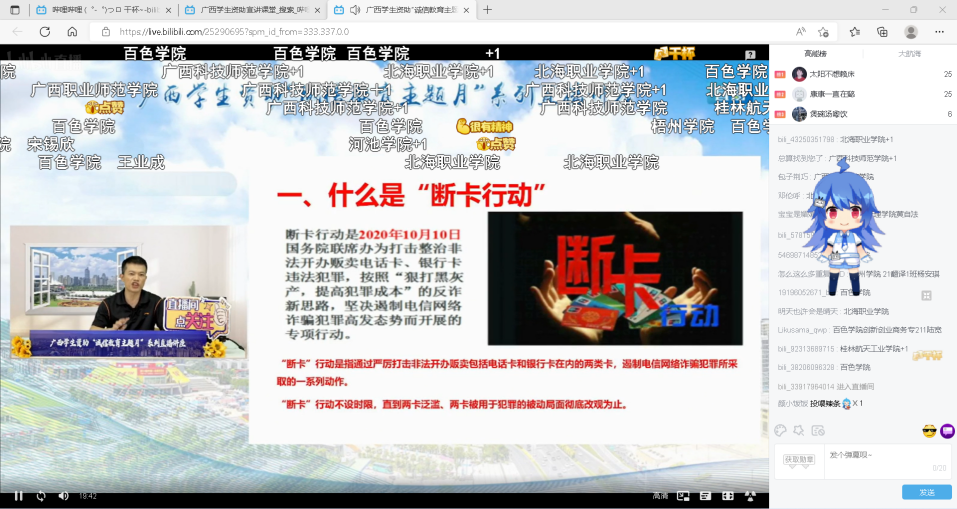Click third-ranked user avatar scoring 6

800,114
